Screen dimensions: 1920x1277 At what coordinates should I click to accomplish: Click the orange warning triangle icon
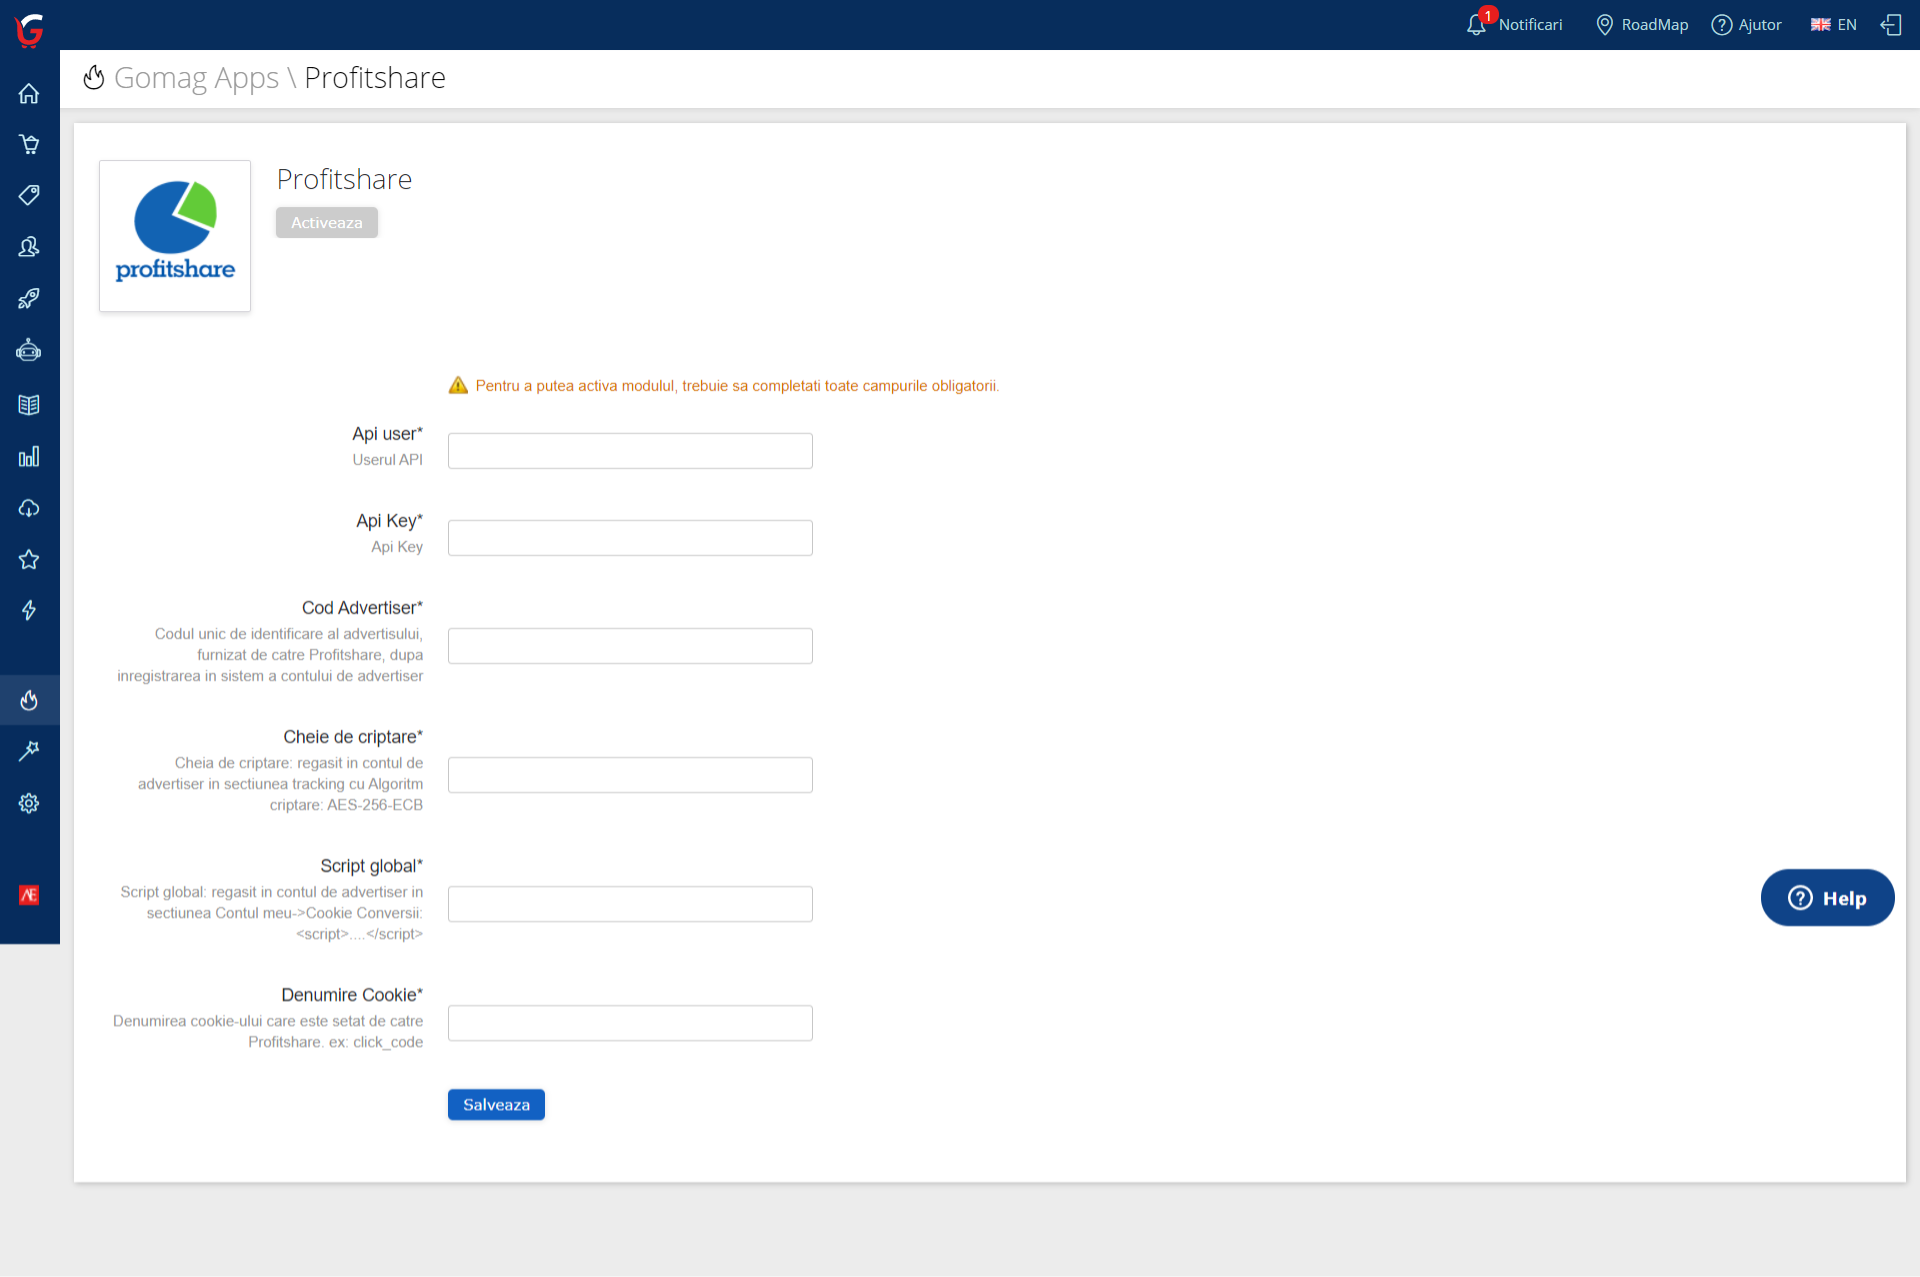tap(458, 385)
